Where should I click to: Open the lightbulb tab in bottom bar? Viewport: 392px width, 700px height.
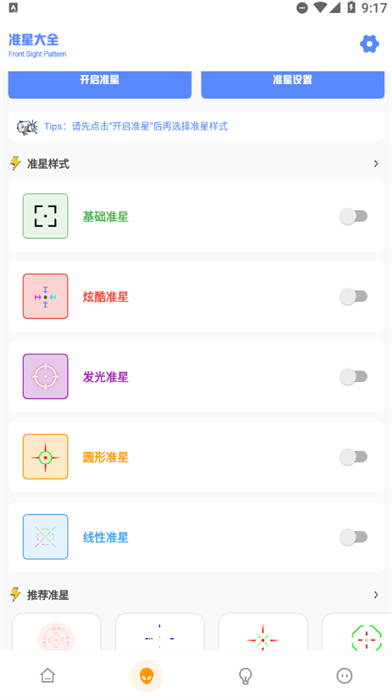[245, 676]
